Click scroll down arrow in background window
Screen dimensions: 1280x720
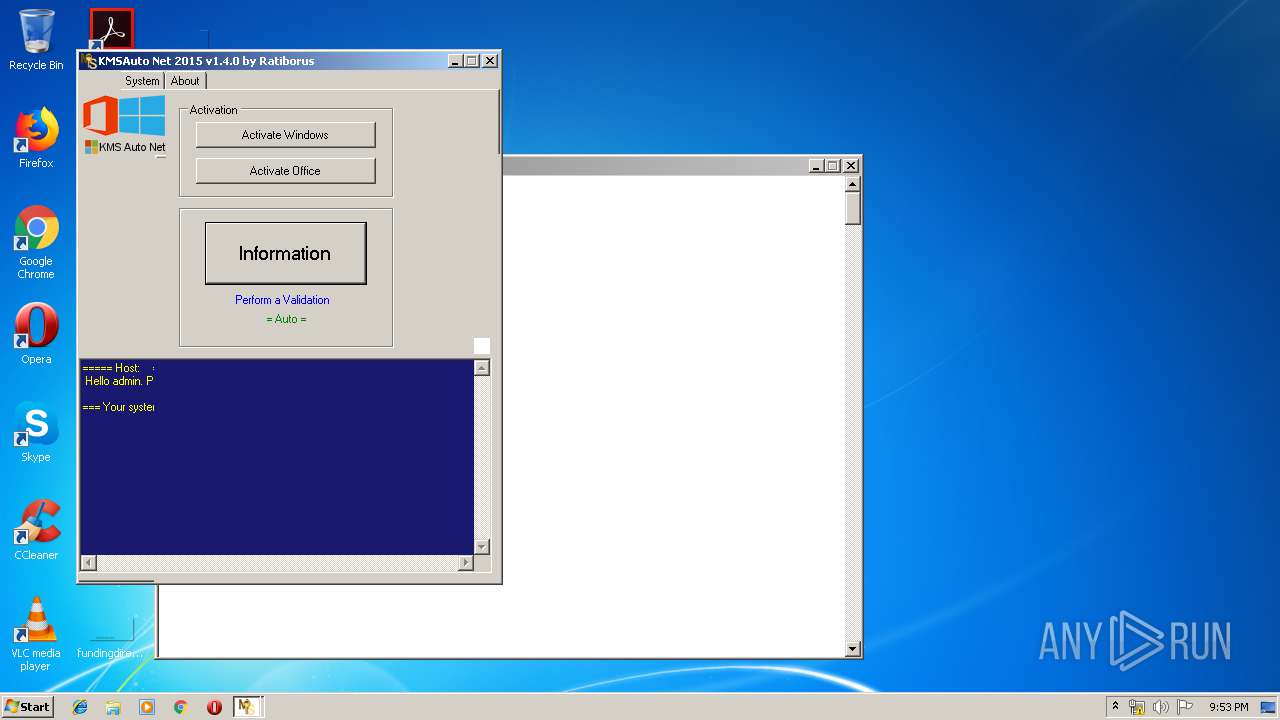click(x=853, y=649)
